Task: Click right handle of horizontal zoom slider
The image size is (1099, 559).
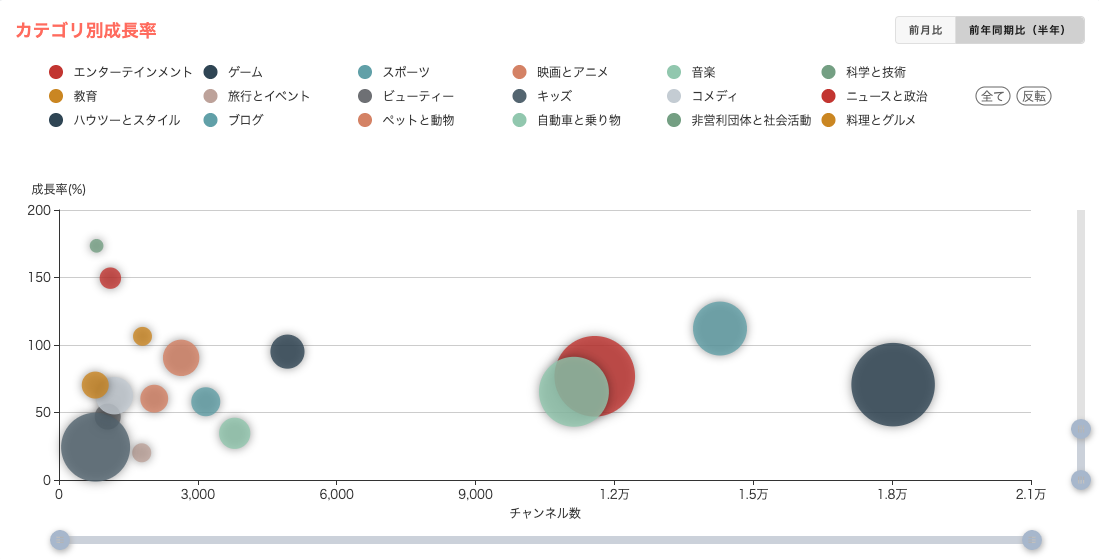Action: [1032, 540]
